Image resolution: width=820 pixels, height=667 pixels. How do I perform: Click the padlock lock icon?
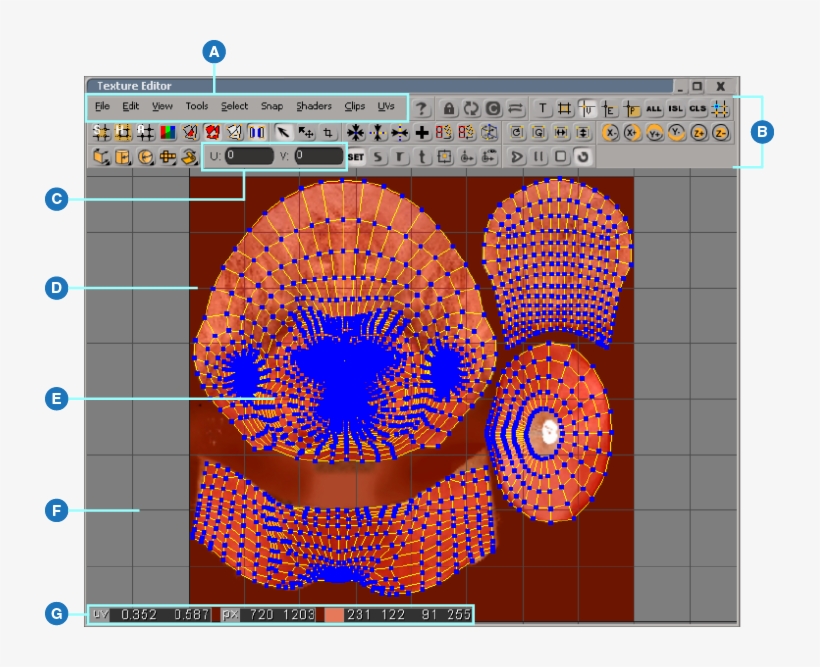(x=450, y=108)
